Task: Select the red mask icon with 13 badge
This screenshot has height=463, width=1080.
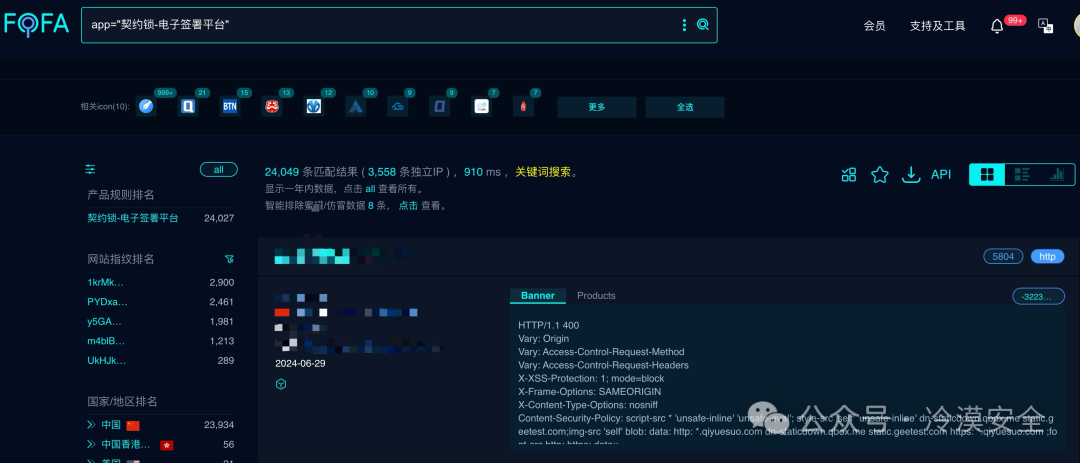Action: [272, 106]
